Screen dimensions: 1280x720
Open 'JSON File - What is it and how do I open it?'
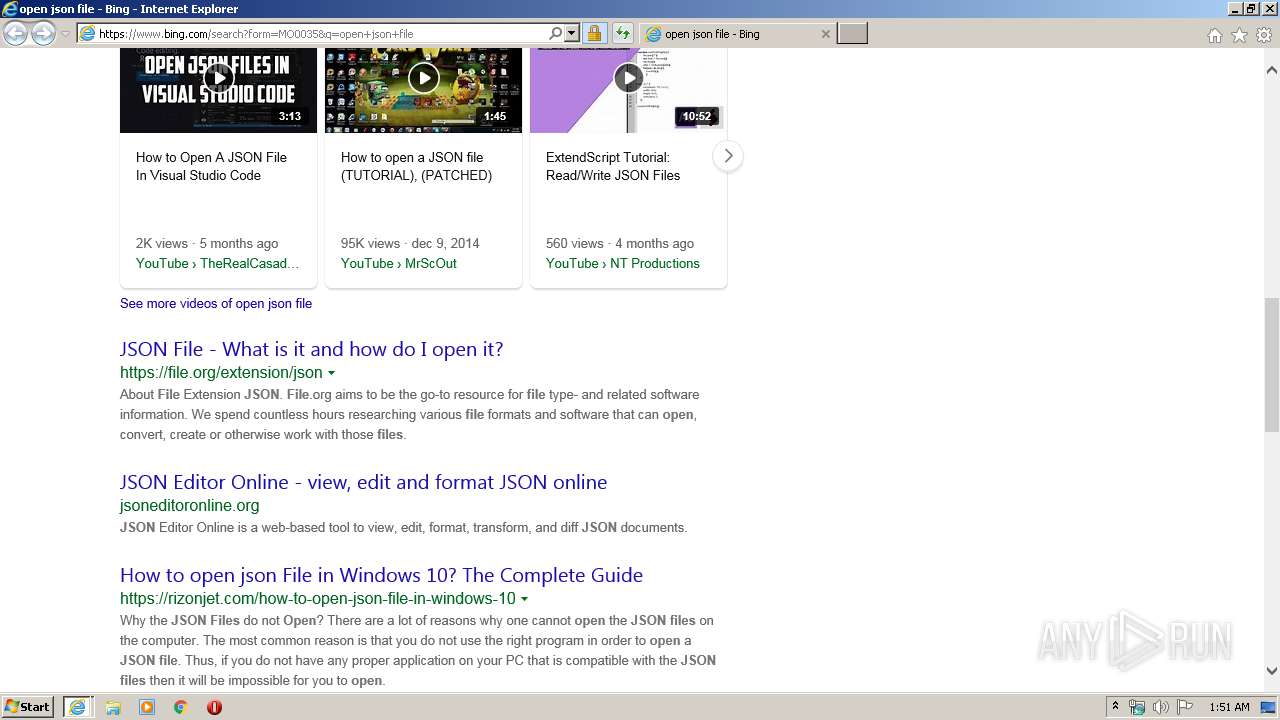[312, 349]
